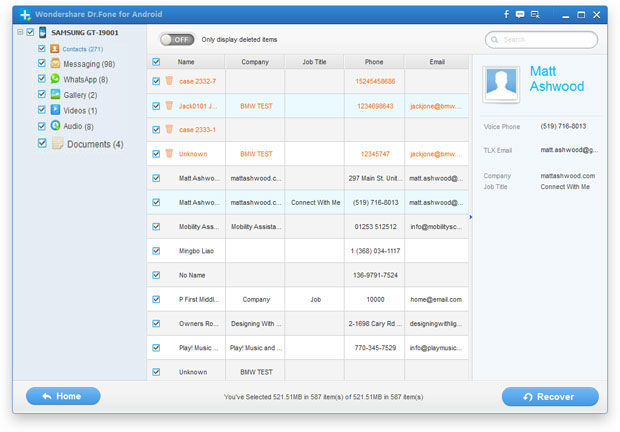
Task: Click the Search input field
Action: 546,39
